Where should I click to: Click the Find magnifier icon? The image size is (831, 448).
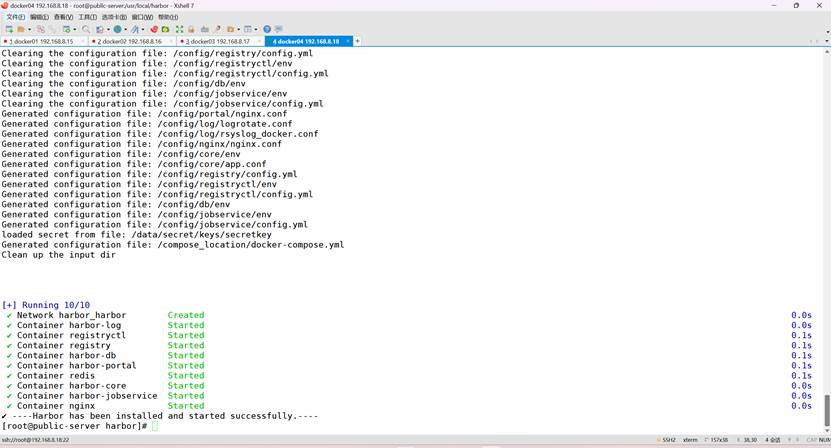pyautogui.click(x=86, y=29)
